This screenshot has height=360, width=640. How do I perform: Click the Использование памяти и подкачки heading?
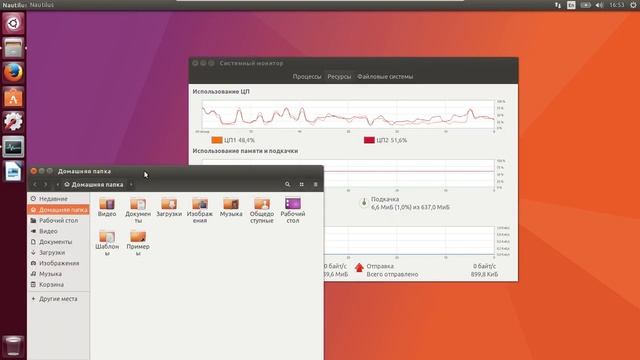245,151
